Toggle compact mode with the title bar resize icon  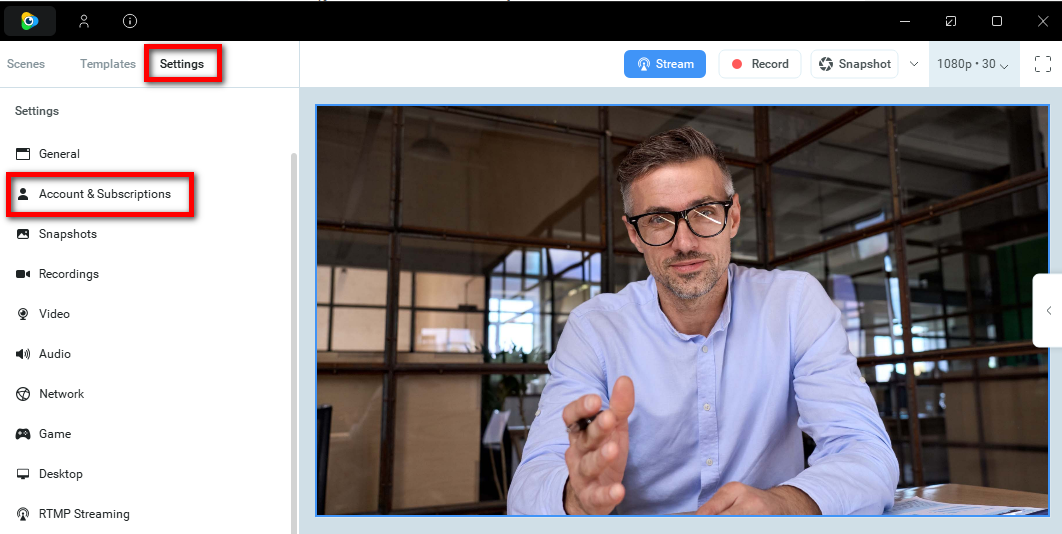pyautogui.click(x=951, y=21)
